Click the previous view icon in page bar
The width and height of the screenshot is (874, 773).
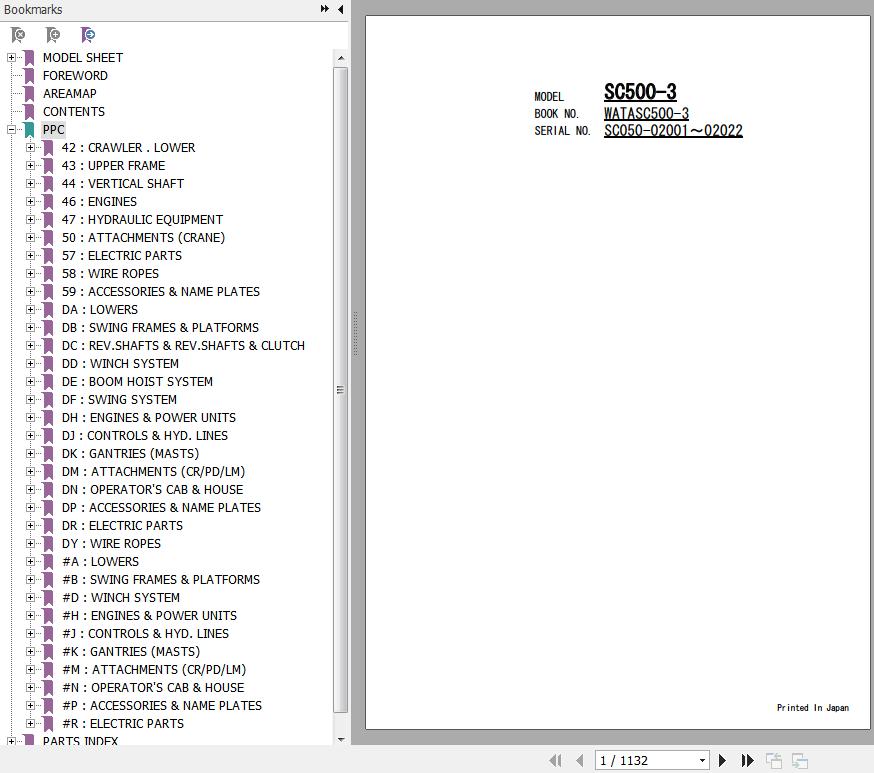click(774, 760)
